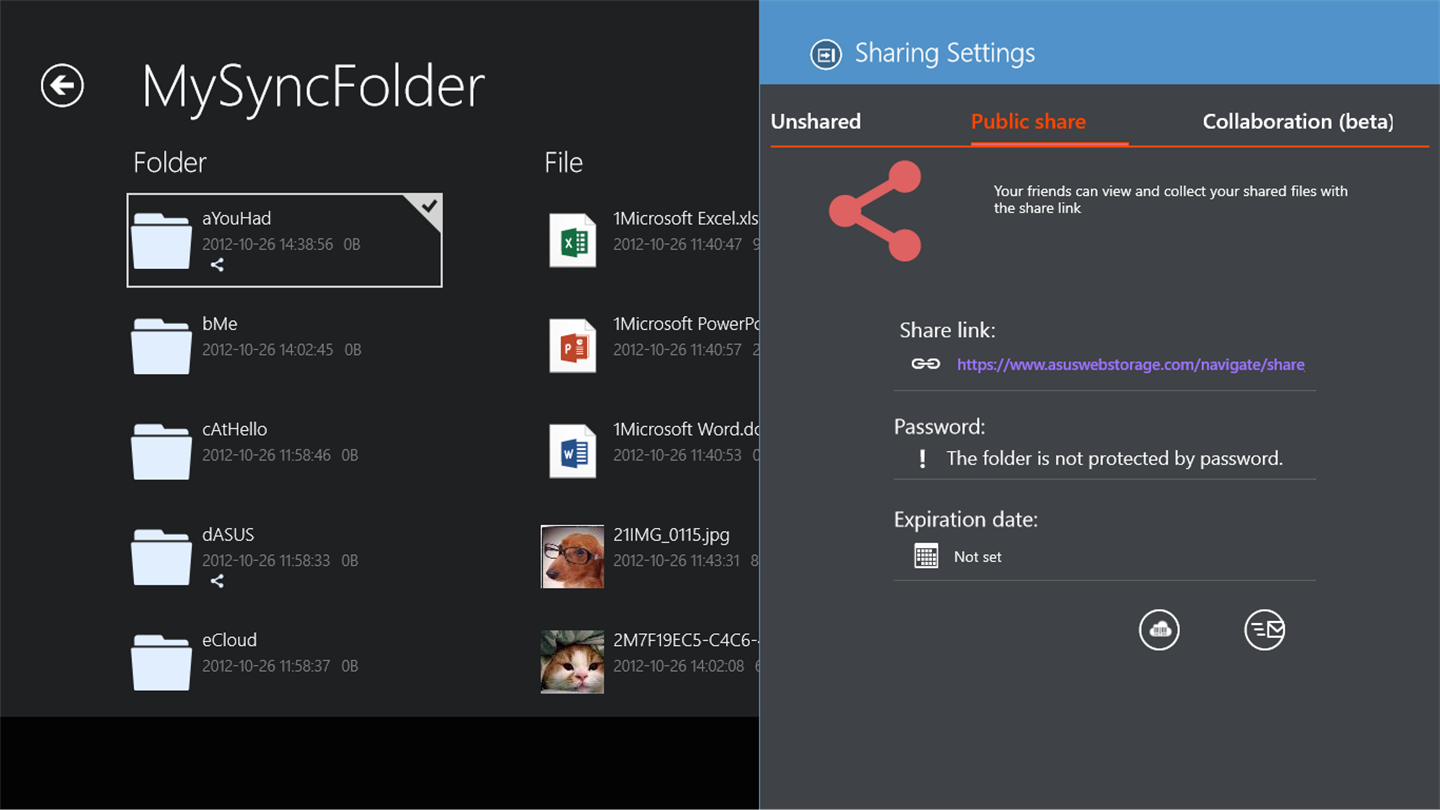The height and width of the screenshot is (810, 1440).
Task: Click the back arrow beside MySyncFolder
Action: (x=62, y=85)
